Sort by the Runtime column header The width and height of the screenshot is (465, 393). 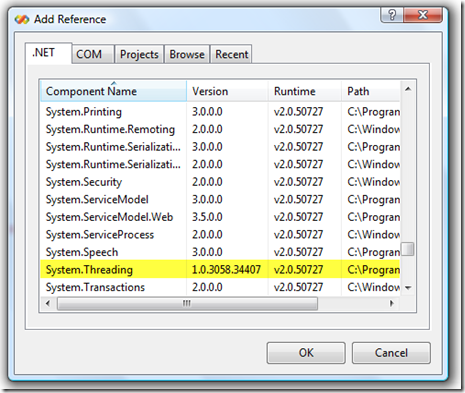coord(305,91)
